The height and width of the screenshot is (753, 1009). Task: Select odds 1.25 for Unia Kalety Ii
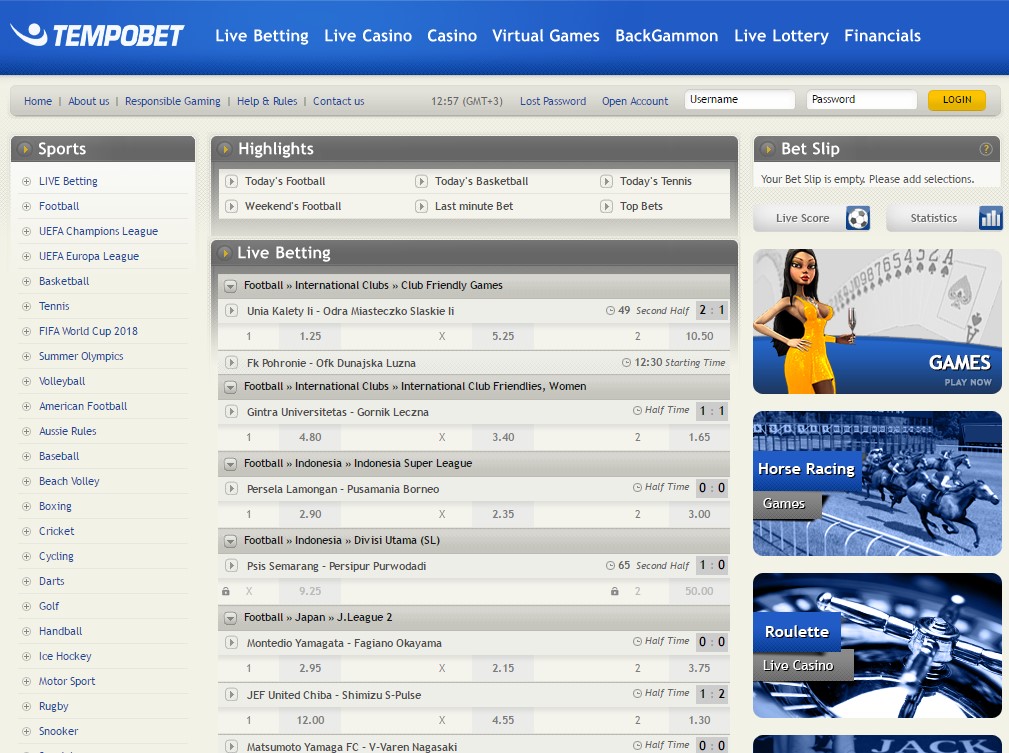(x=310, y=337)
